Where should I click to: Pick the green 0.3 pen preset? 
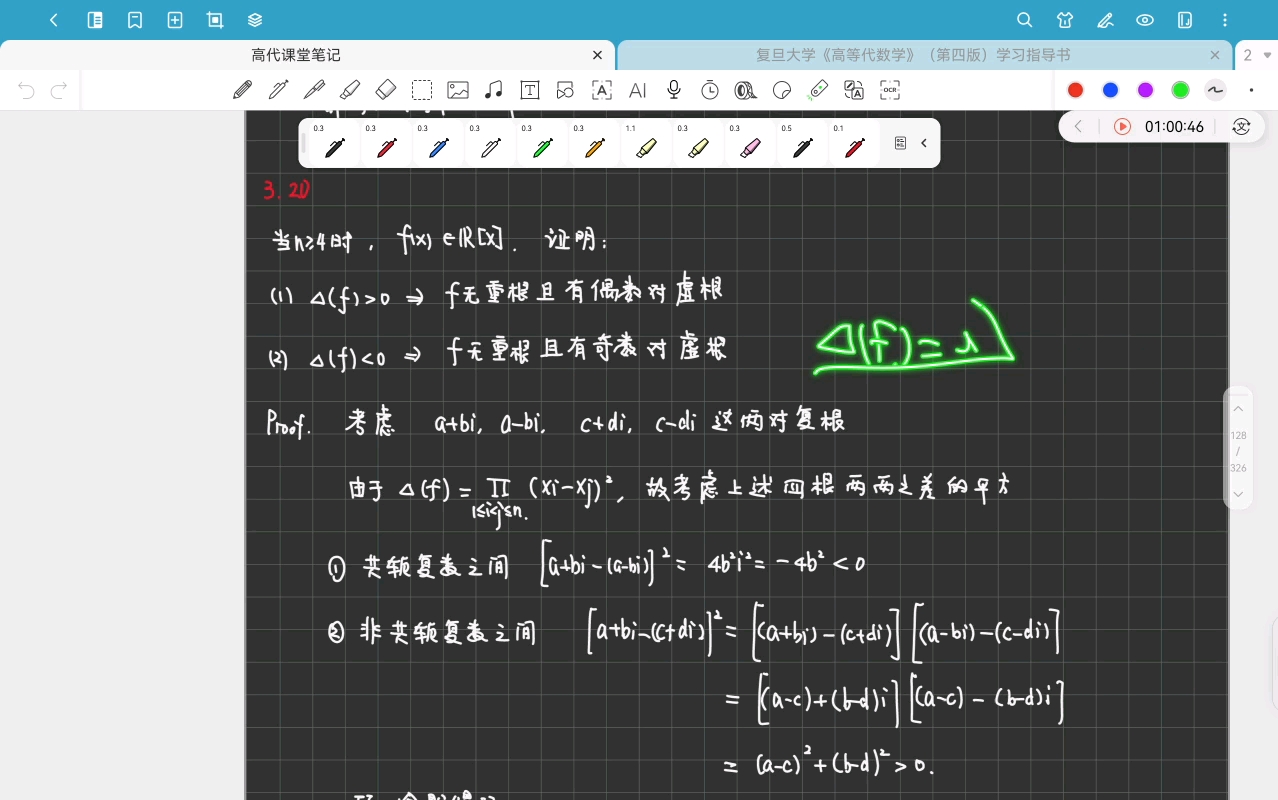point(543,143)
